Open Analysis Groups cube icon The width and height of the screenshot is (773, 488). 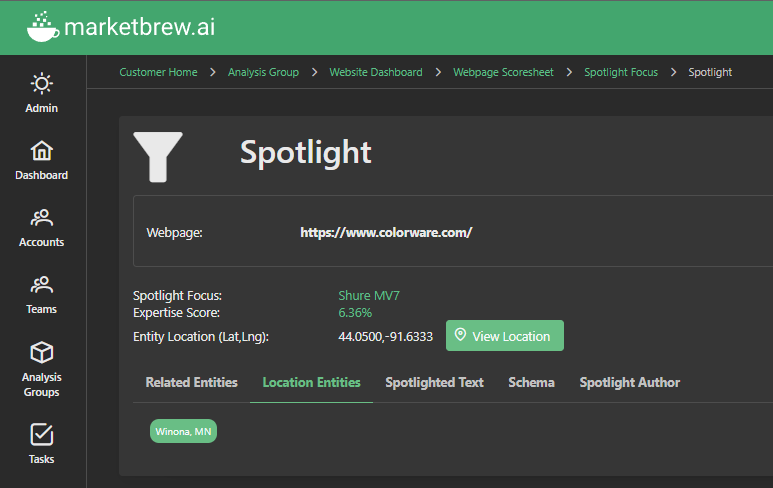click(42, 353)
